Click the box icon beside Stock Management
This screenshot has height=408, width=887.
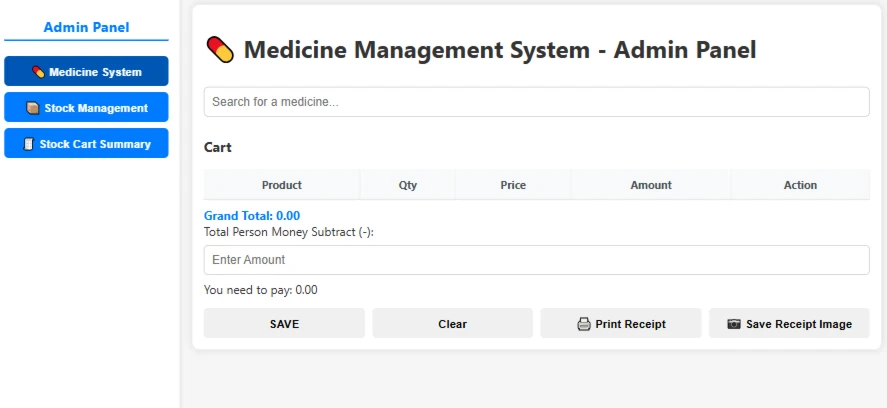click(33, 108)
